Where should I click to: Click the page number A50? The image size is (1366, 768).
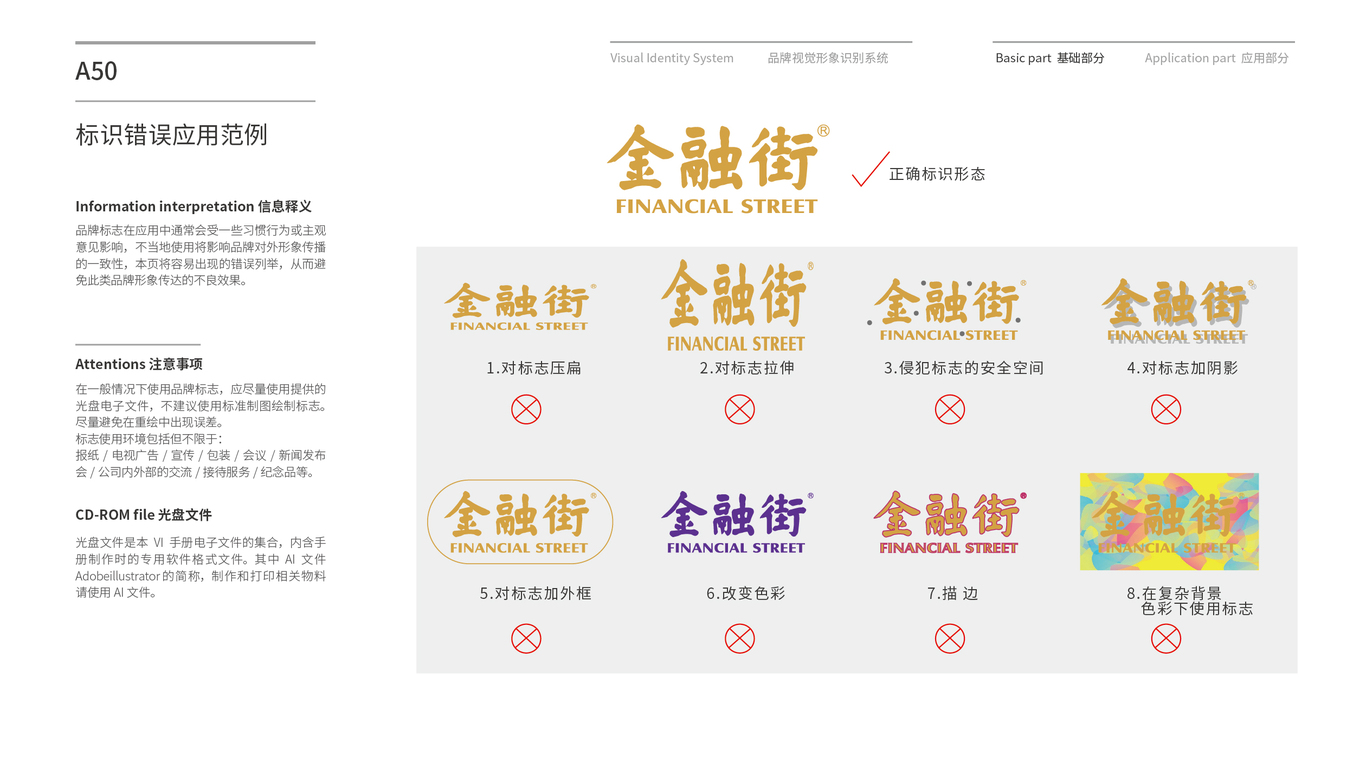point(96,71)
